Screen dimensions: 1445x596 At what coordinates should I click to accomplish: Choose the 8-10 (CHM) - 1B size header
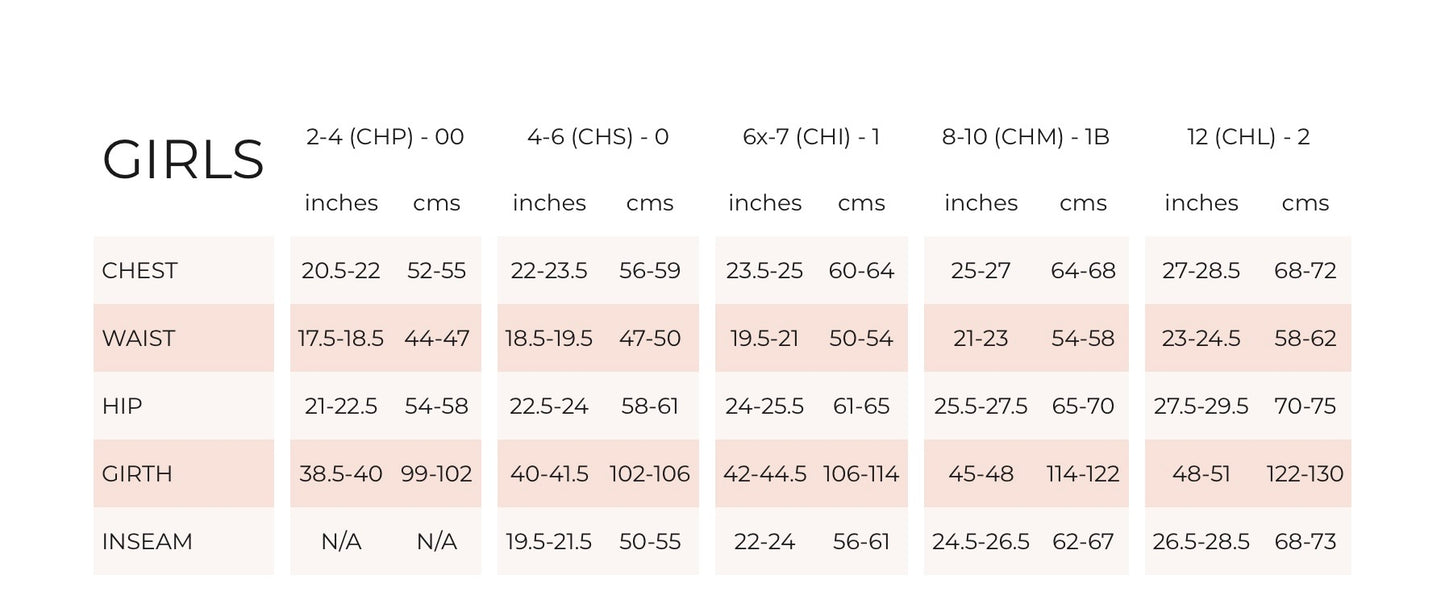coord(1026,137)
